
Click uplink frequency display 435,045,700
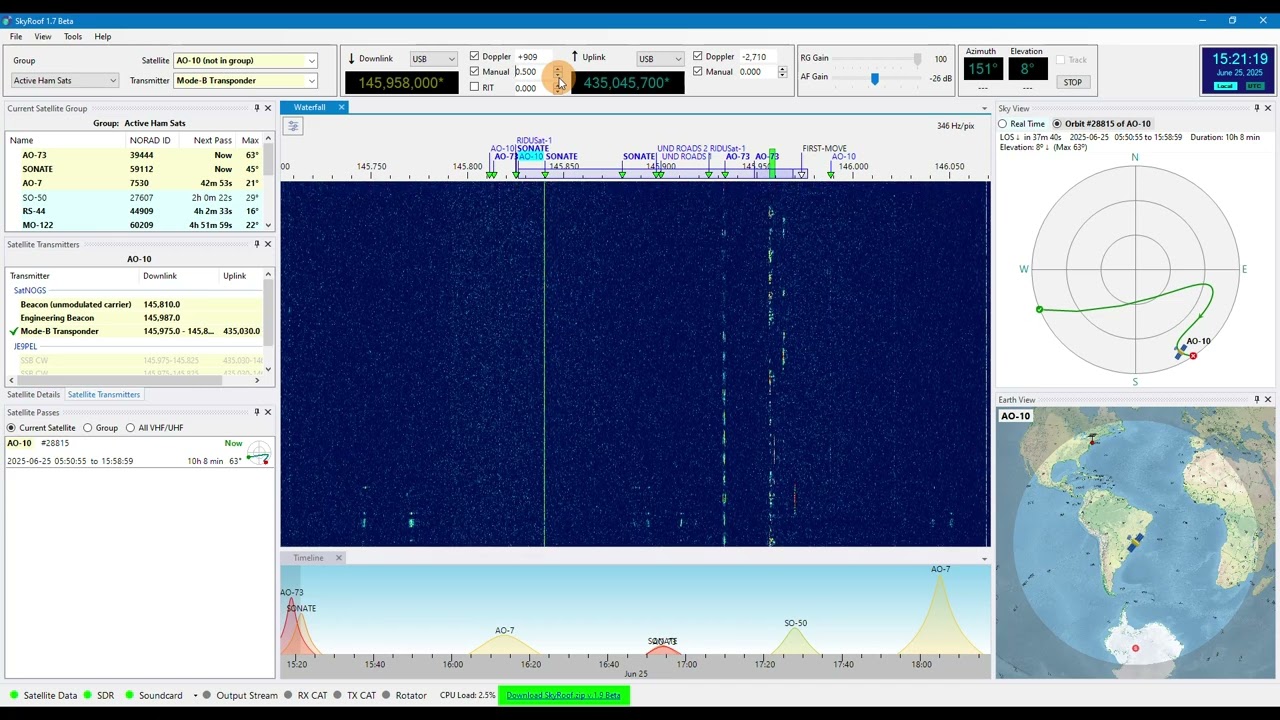pos(627,83)
